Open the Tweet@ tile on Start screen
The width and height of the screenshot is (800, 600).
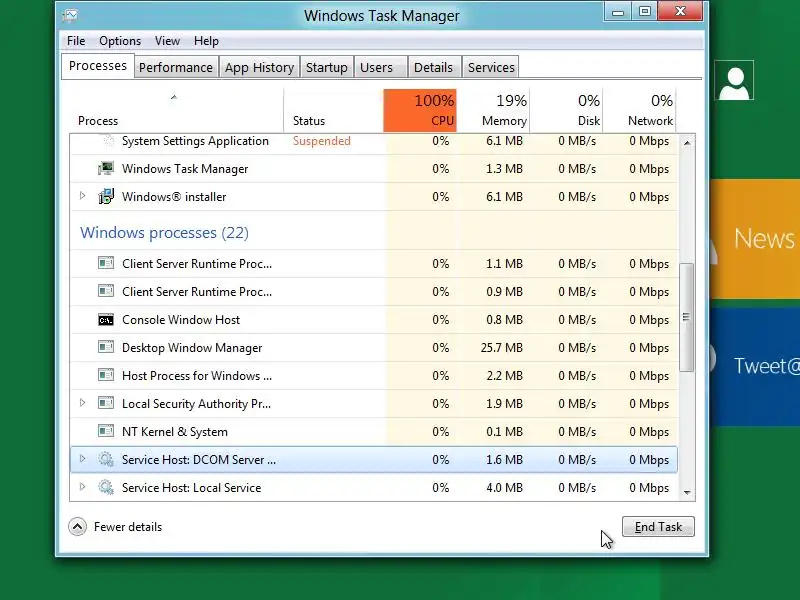pos(755,366)
